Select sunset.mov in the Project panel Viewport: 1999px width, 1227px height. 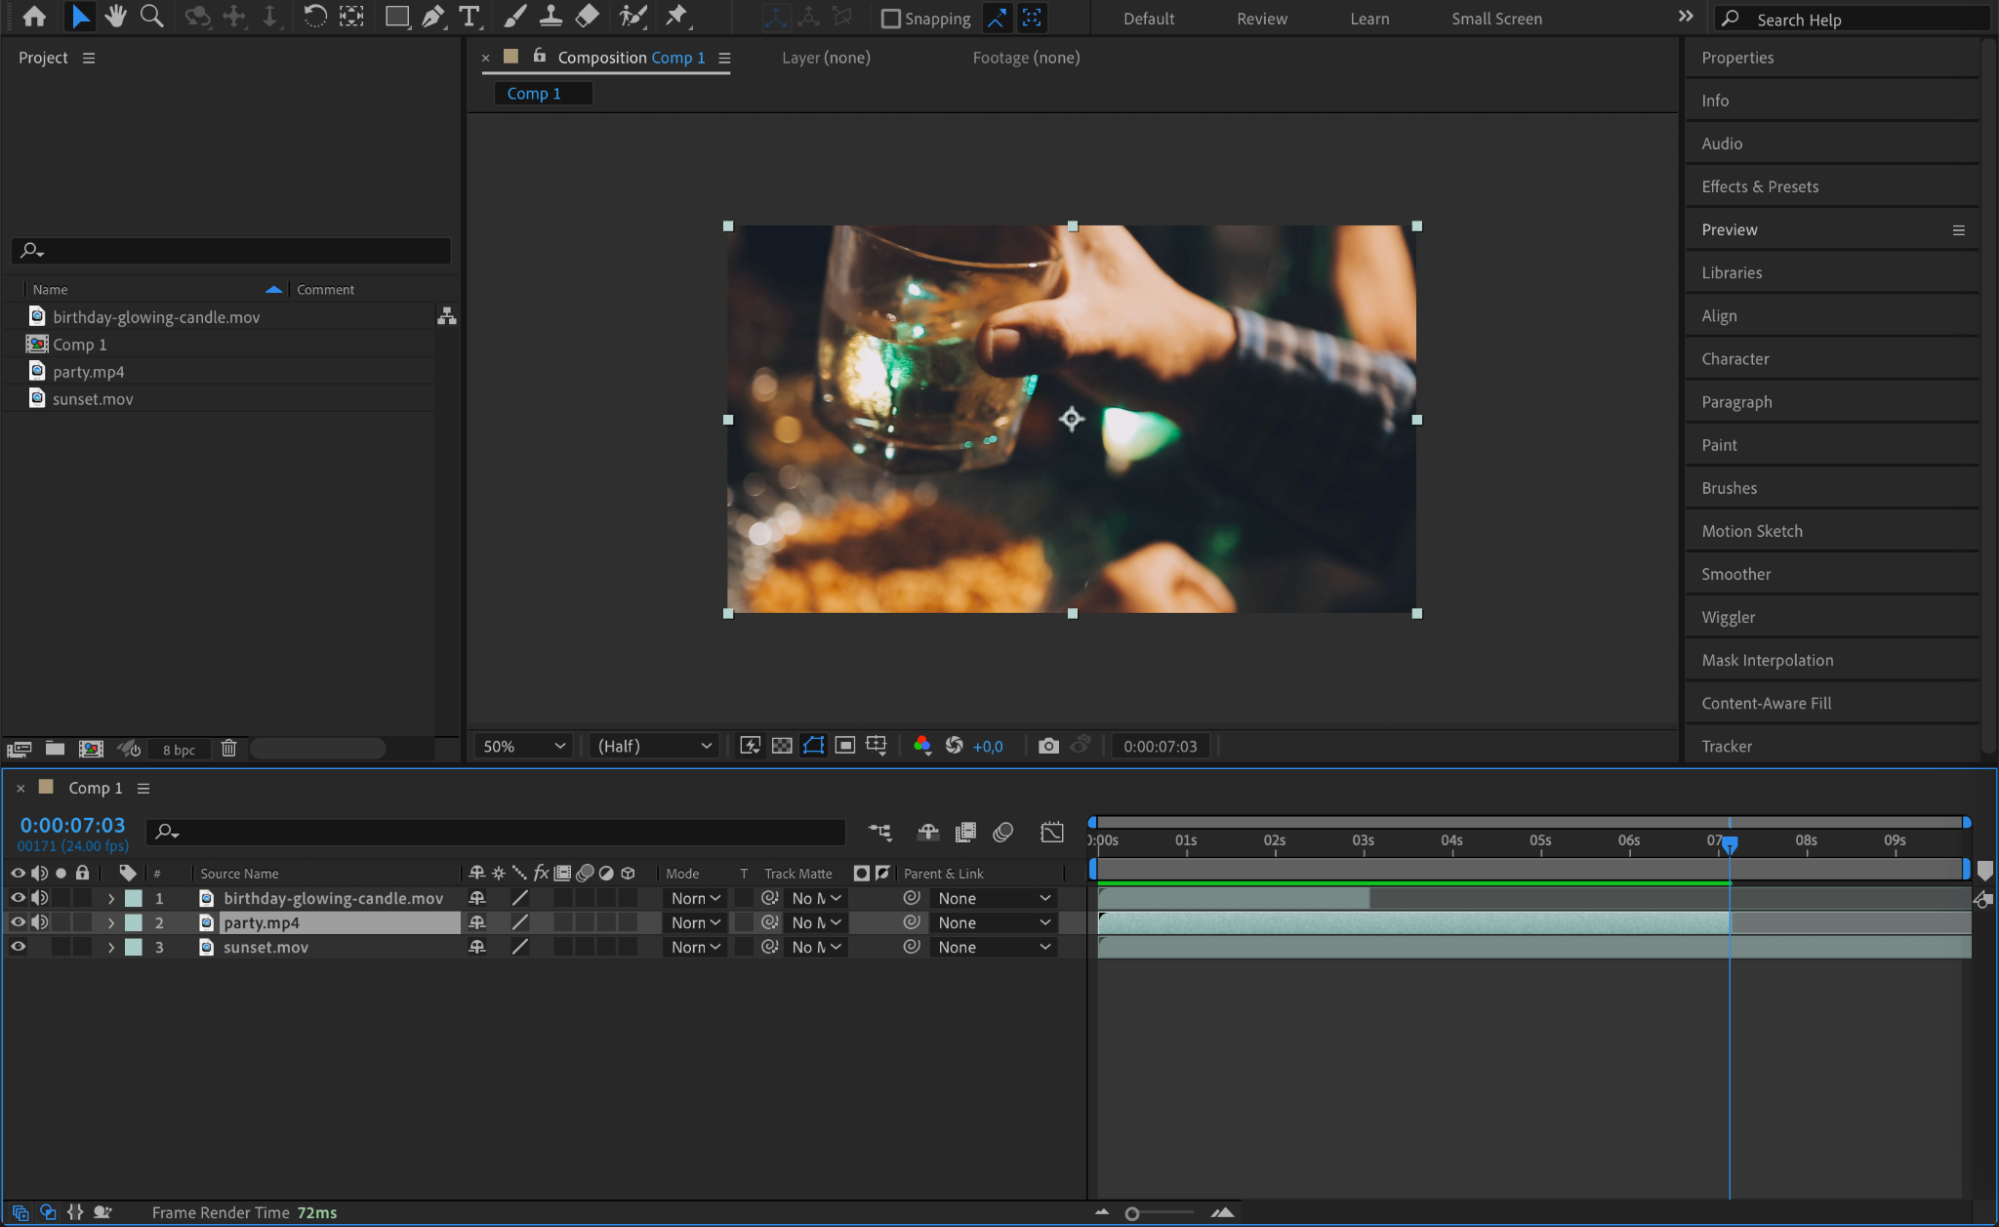[92, 399]
